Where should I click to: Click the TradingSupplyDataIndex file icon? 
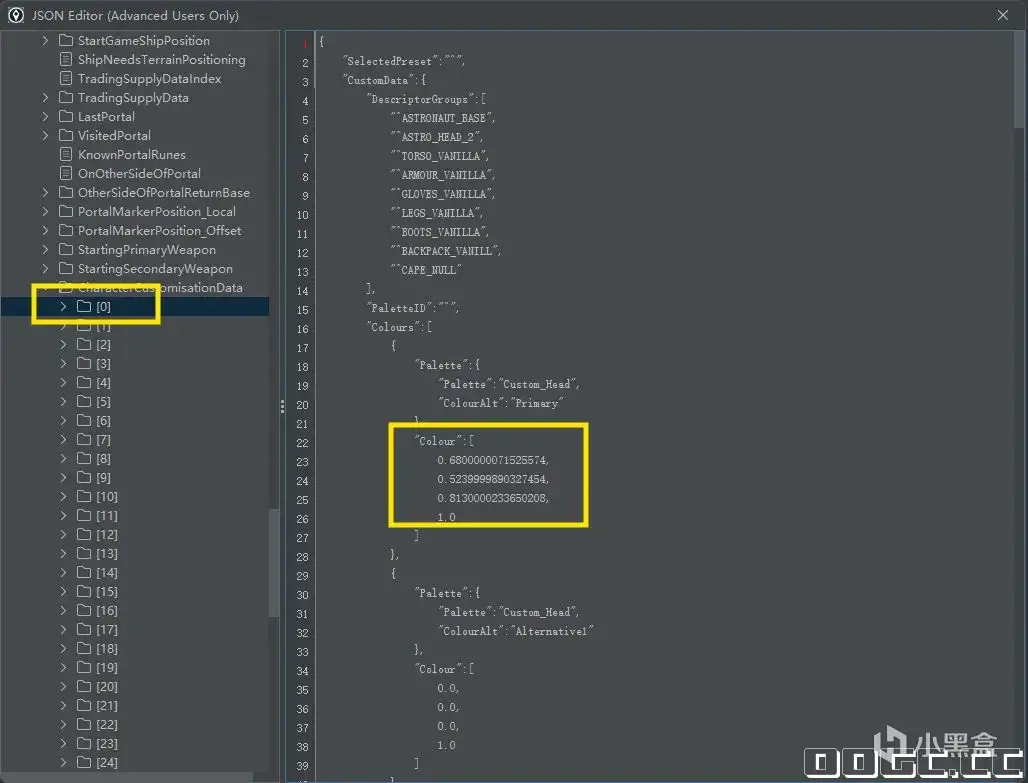(66, 79)
